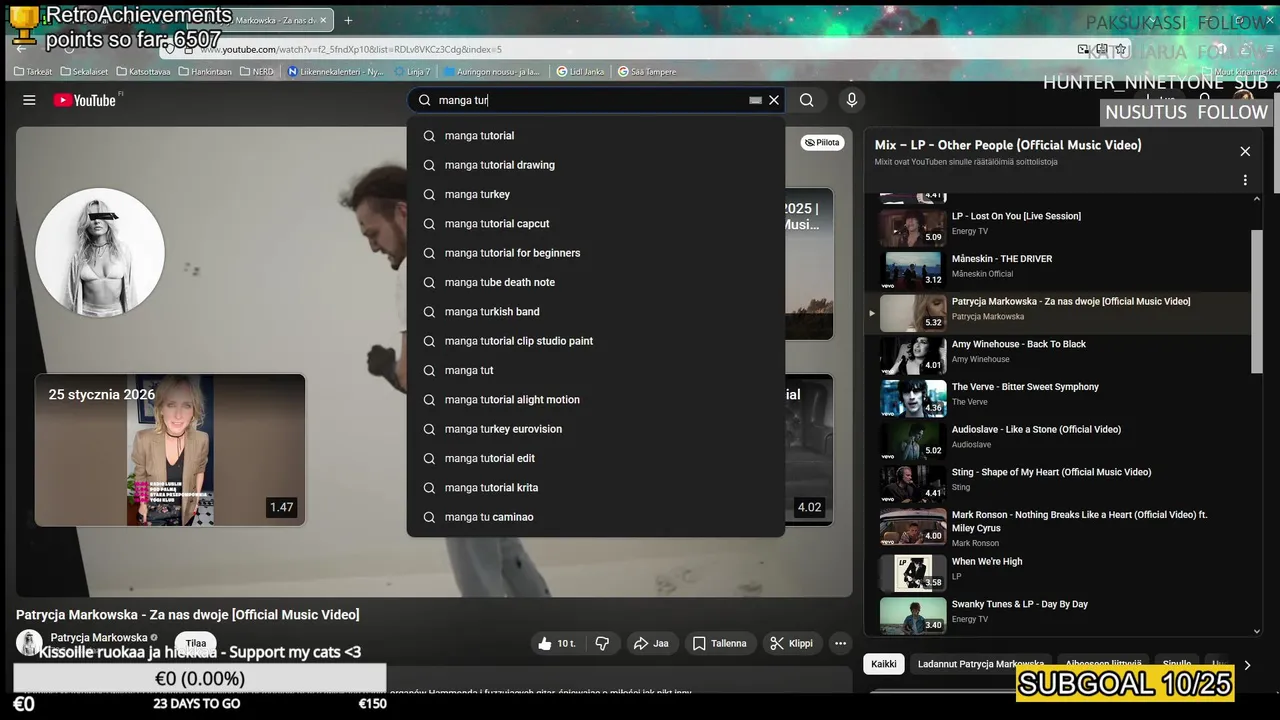Choose suggestion 'manga tutorial clip studio paint'
Image resolution: width=1280 pixels, height=720 pixels.
point(595,341)
